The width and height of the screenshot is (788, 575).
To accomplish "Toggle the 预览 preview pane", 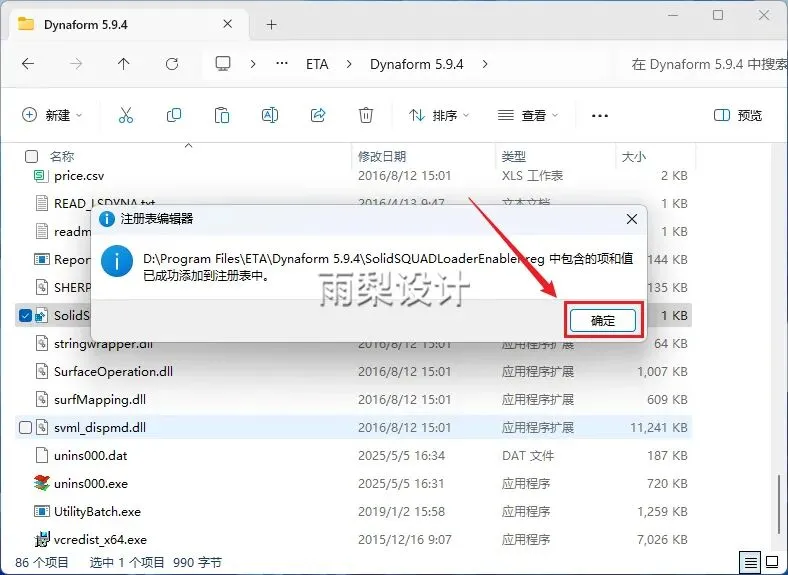I will click(x=738, y=115).
